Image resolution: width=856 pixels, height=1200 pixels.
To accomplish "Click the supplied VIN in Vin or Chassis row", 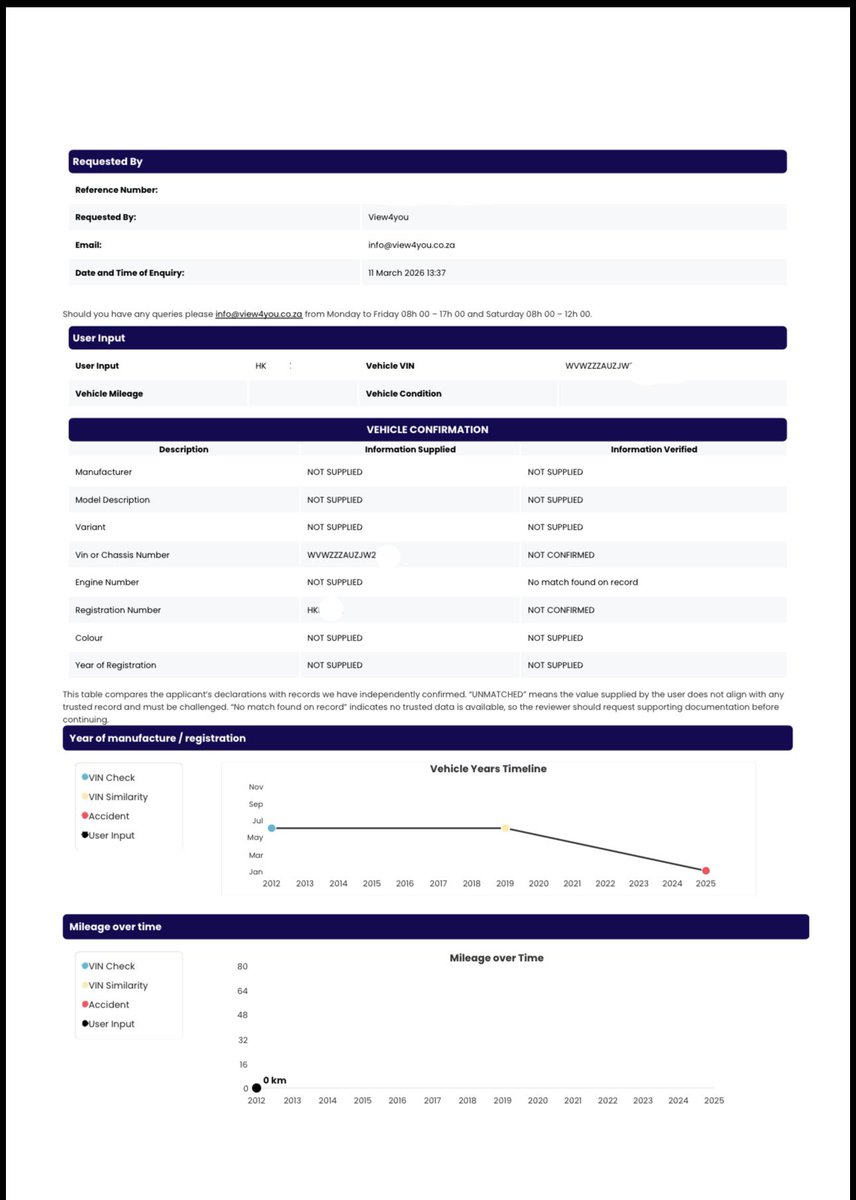I will [x=342, y=555].
